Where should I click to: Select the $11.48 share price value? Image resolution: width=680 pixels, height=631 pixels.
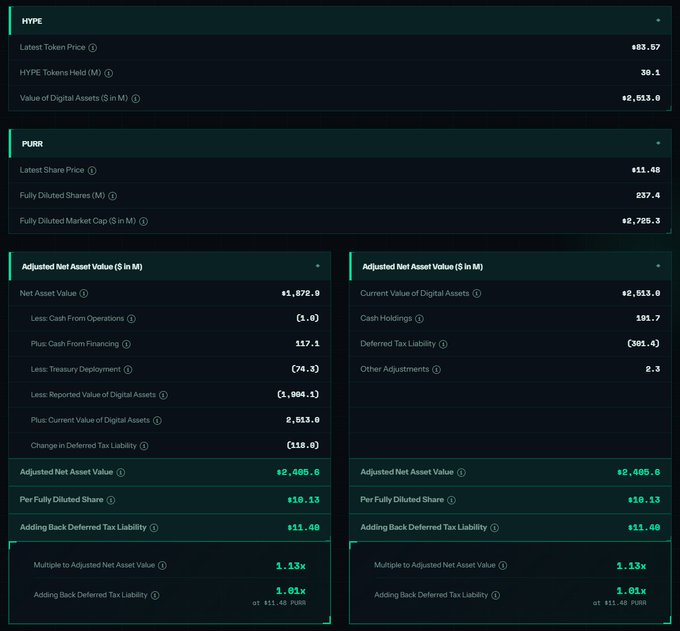click(x=646, y=170)
